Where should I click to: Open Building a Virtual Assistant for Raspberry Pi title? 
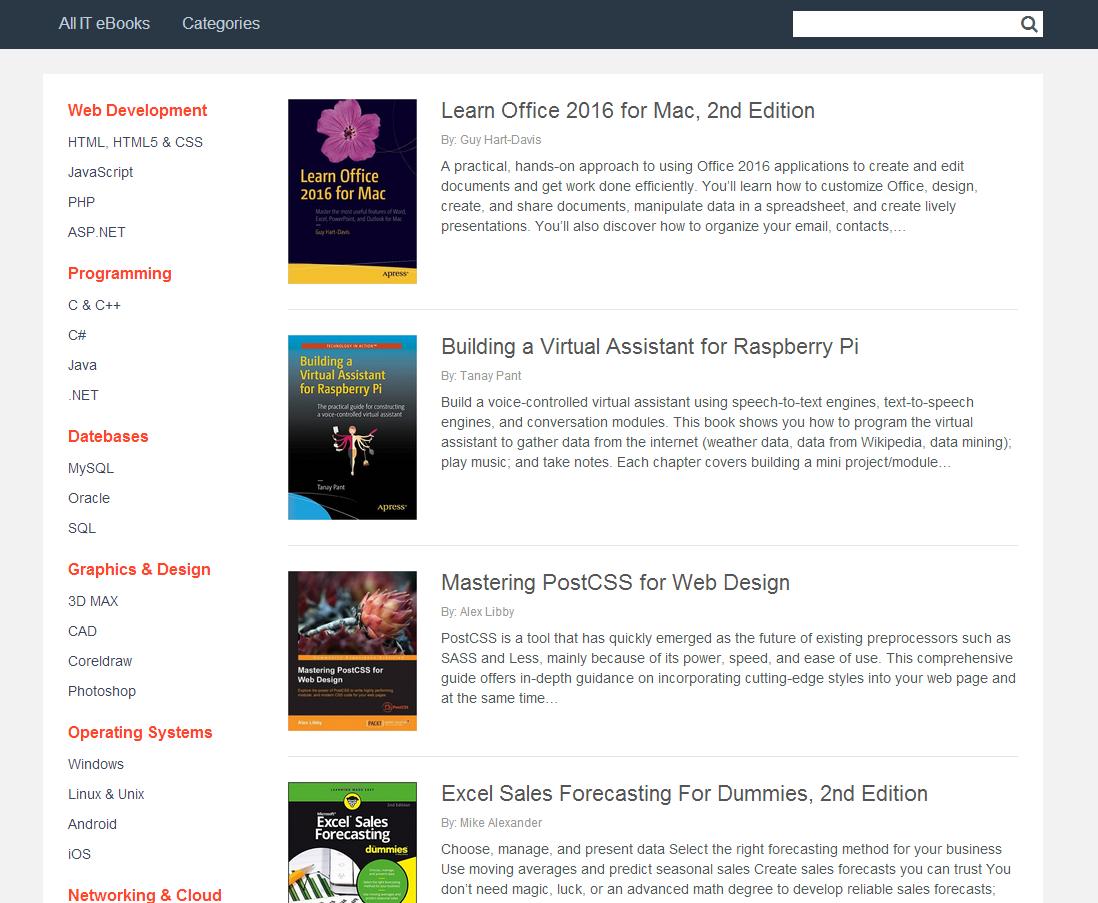tap(649, 346)
